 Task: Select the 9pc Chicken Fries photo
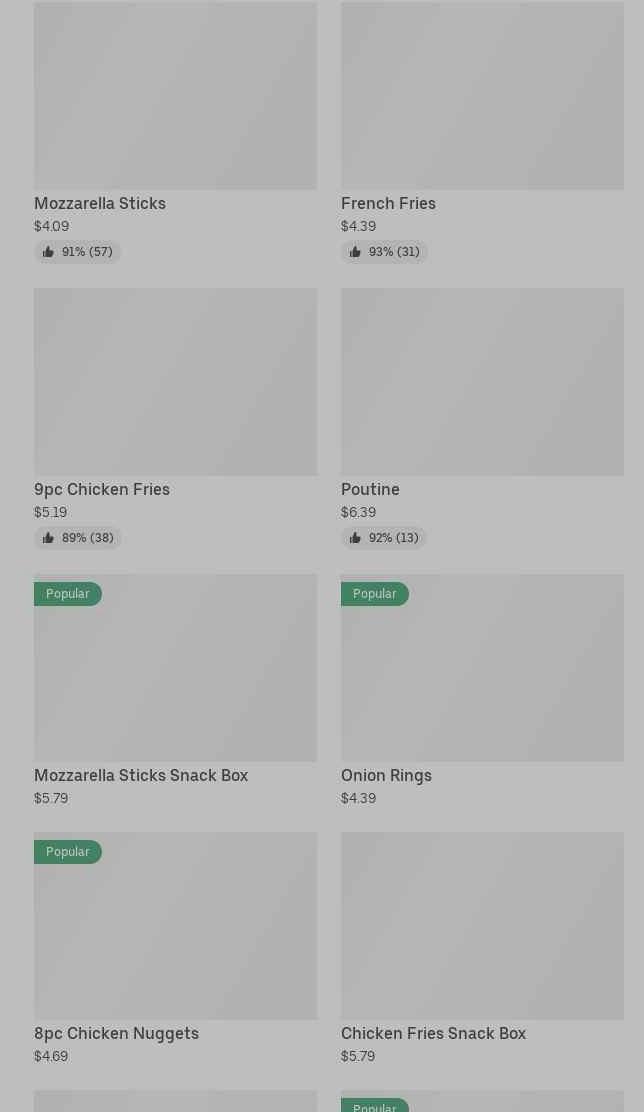pos(175,382)
